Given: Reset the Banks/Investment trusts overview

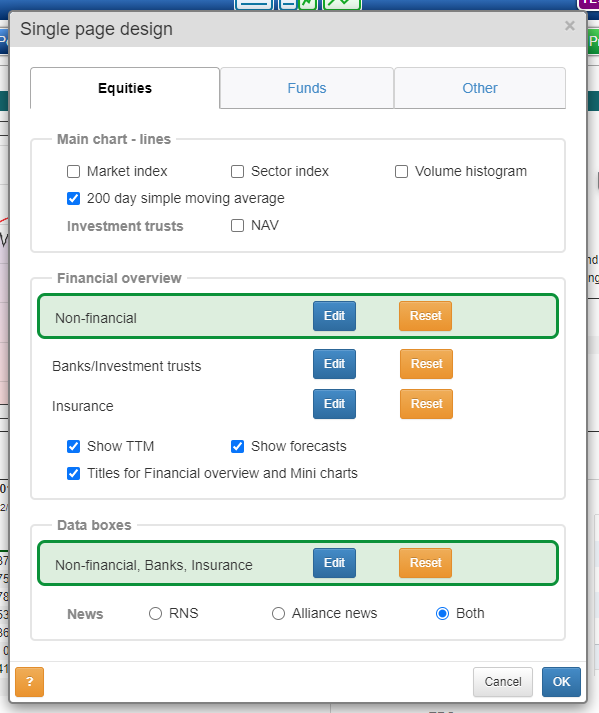Looking at the screenshot, I should [x=426, y=364].
